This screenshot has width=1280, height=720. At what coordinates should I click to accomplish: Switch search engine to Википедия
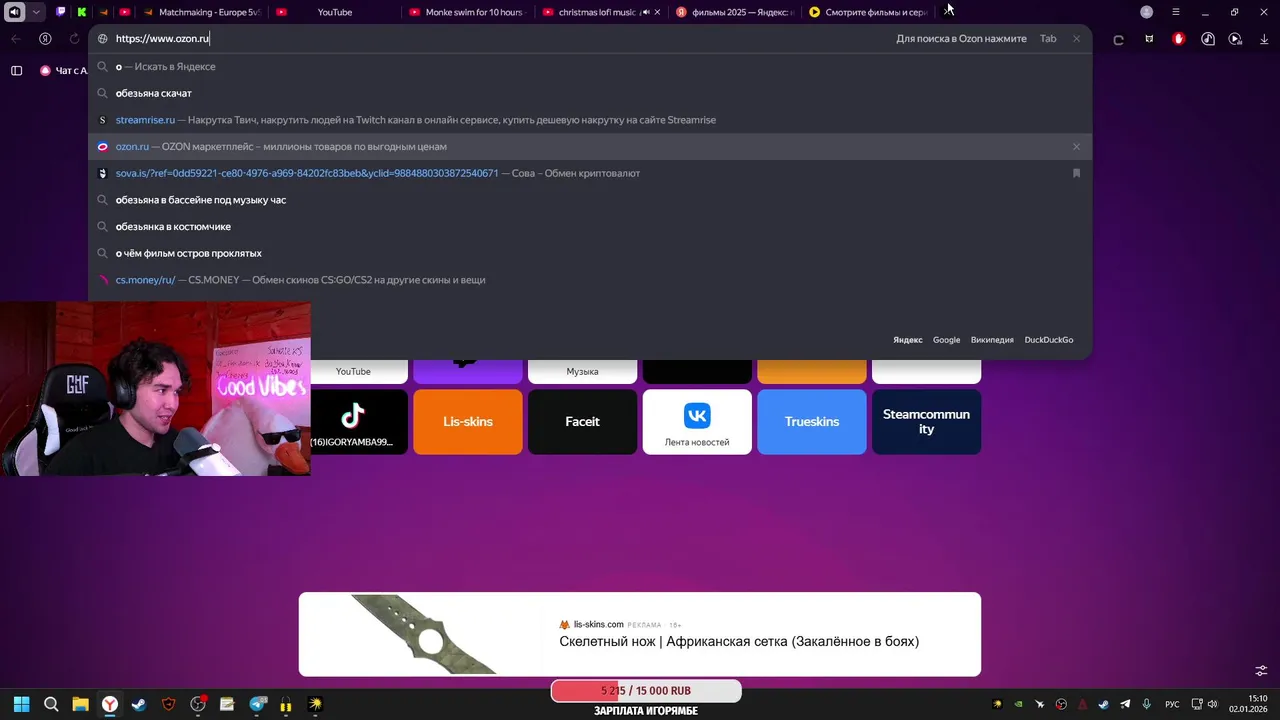(992, 340)
